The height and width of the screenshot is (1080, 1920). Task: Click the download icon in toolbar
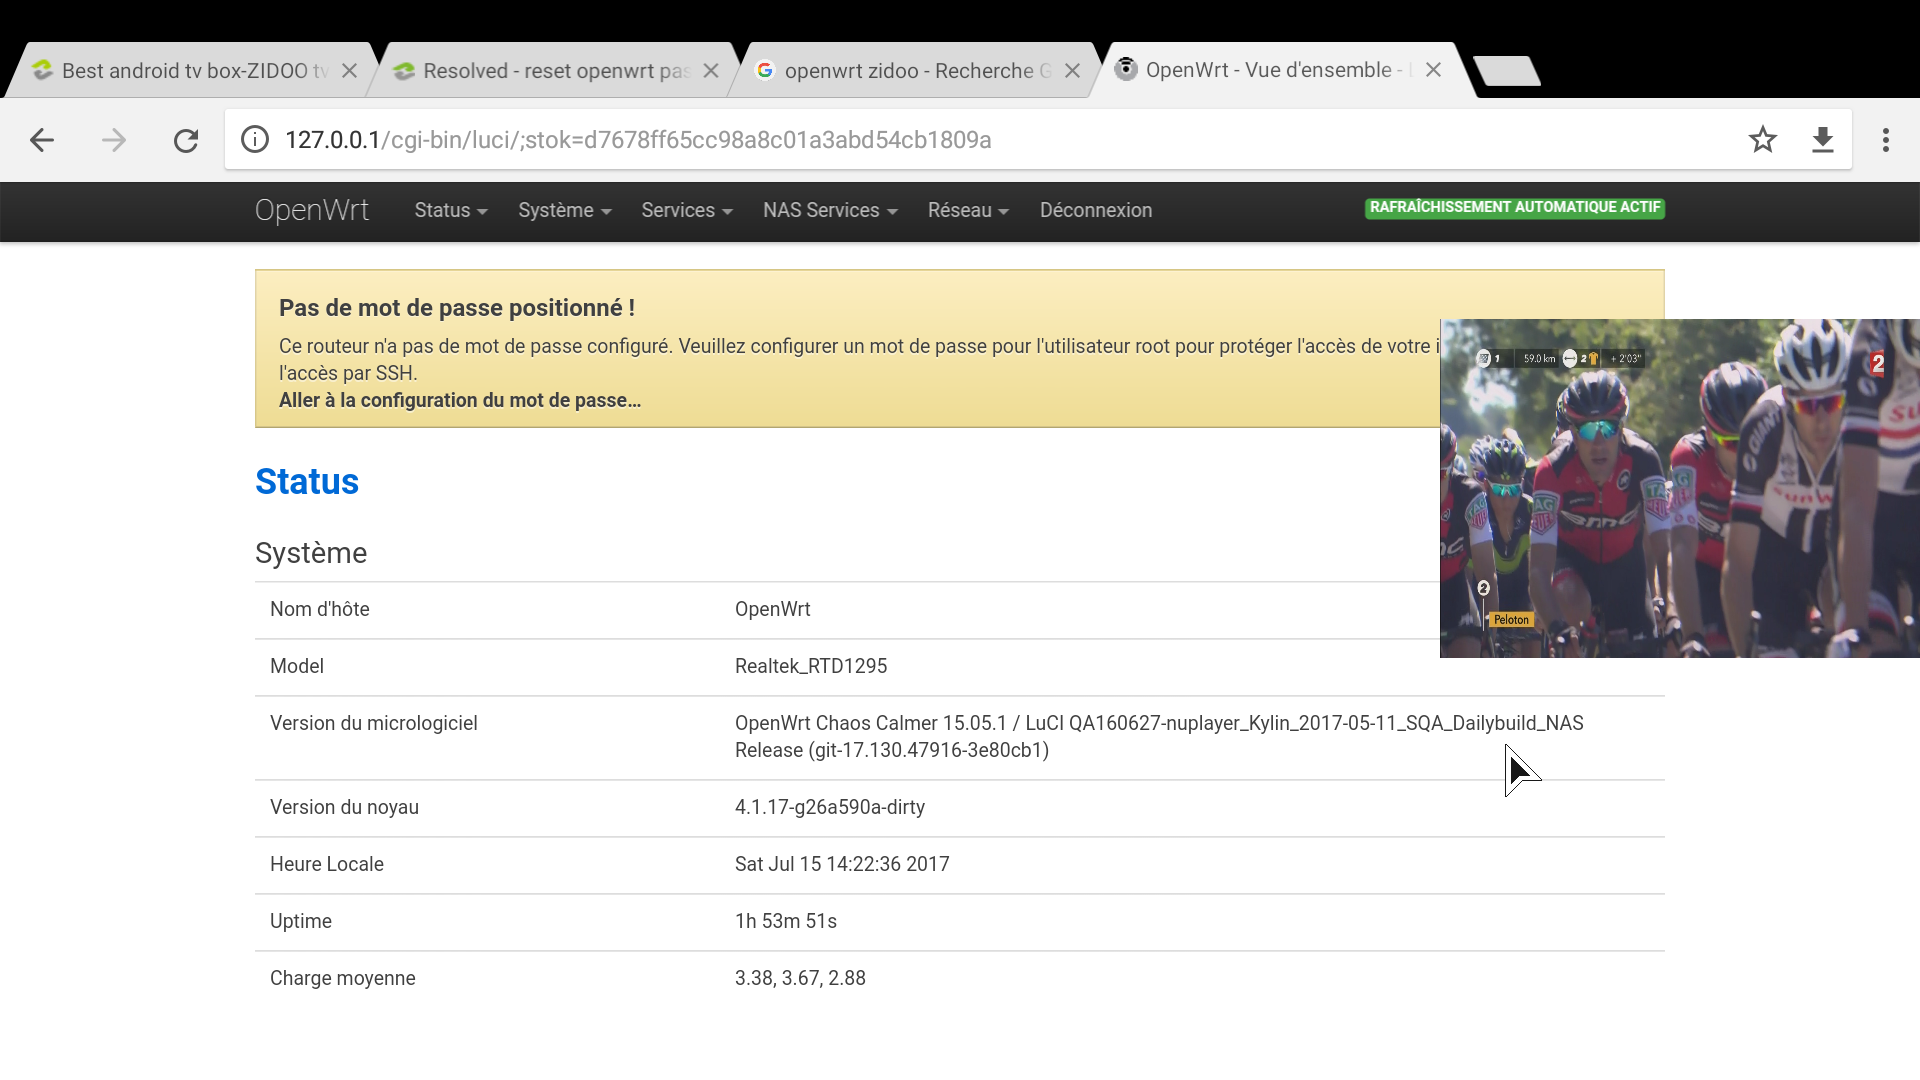pyautogui.click(x=1822, y=140)
